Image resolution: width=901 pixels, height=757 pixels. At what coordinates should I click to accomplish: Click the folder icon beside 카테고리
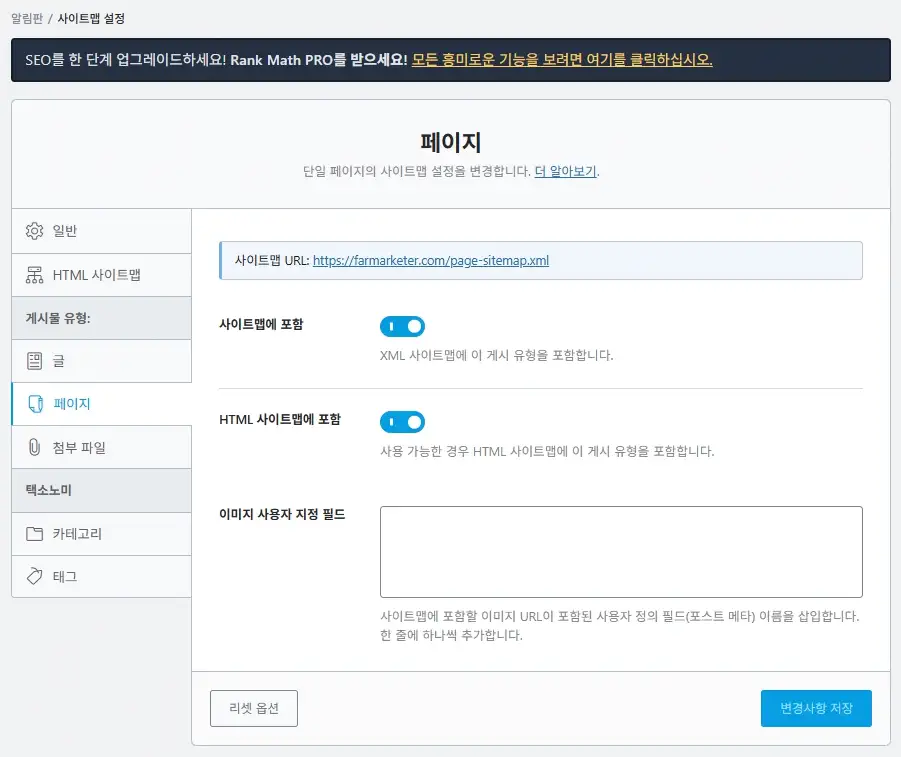[34, 534]
